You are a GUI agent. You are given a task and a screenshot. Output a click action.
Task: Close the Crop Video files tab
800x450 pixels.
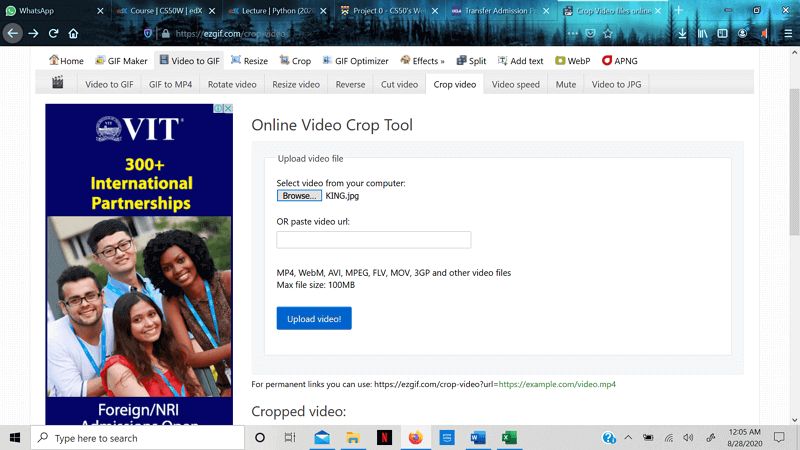pyautogui.click(x=658, y=11)
